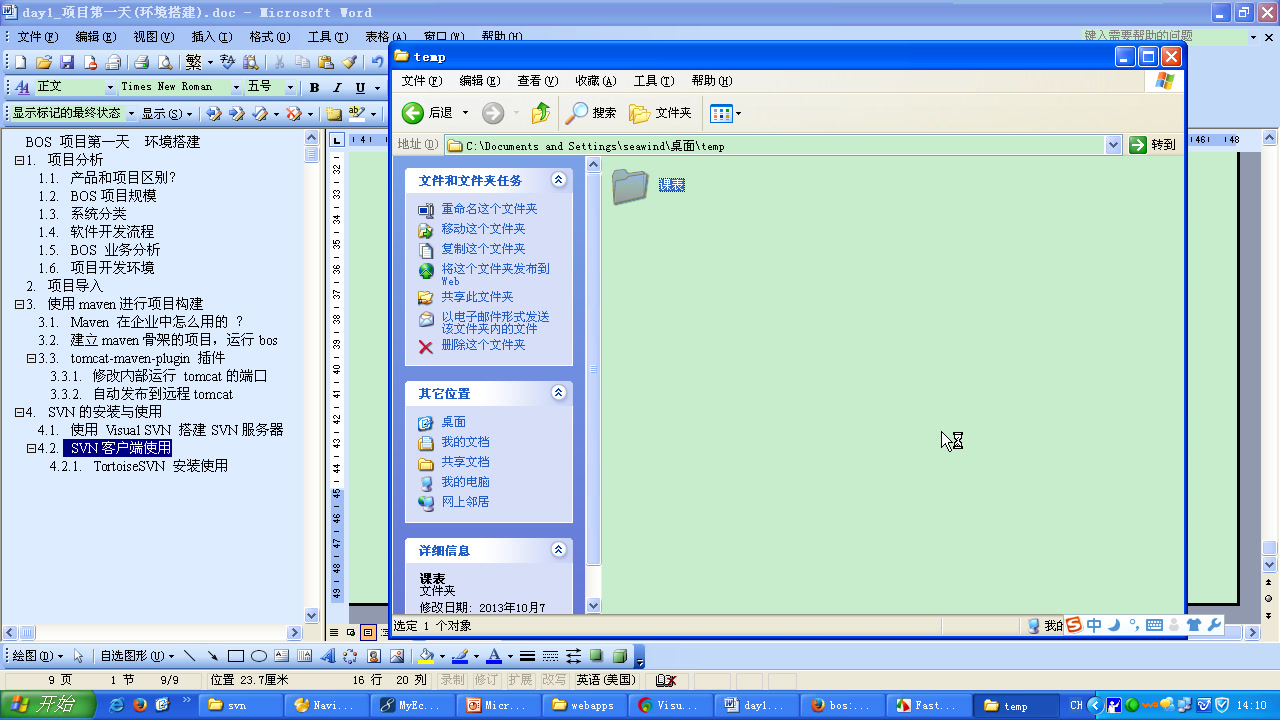Collapse the 文件和文件夹任务 panel
Screen dimensions: 1280x720
(x=558, y=180)
